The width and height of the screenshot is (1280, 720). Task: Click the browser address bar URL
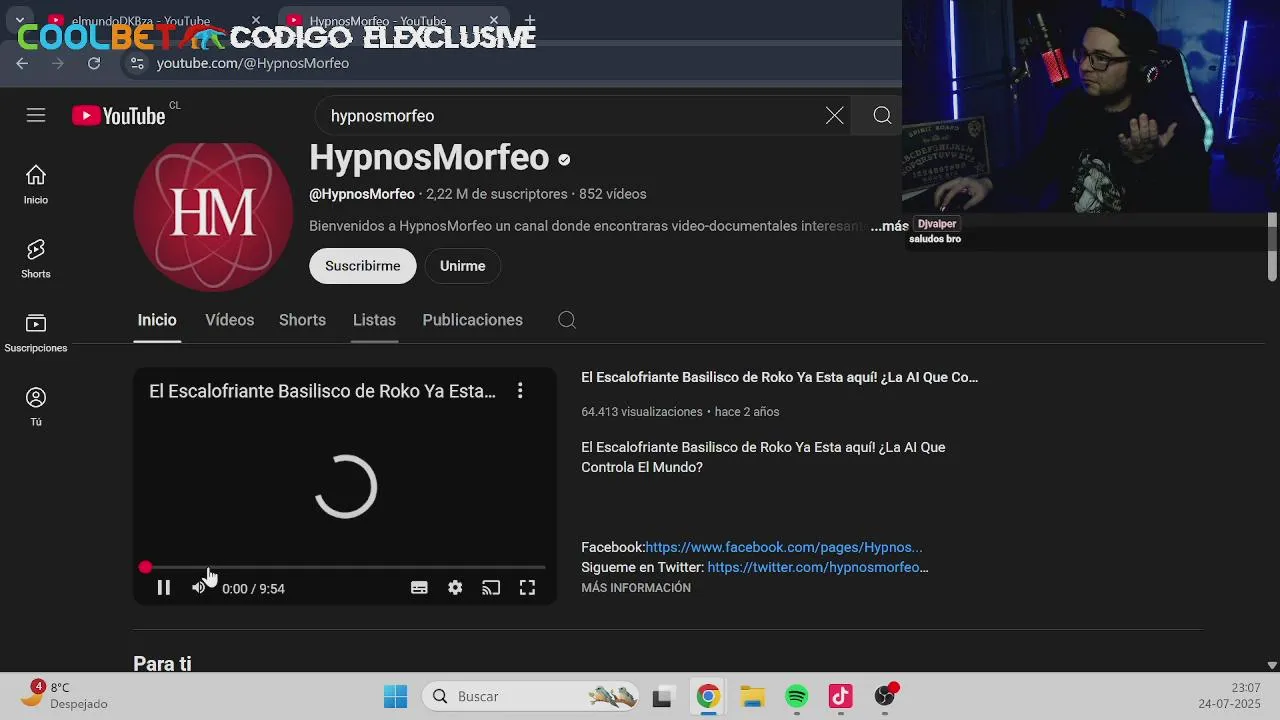click(253, 63)
